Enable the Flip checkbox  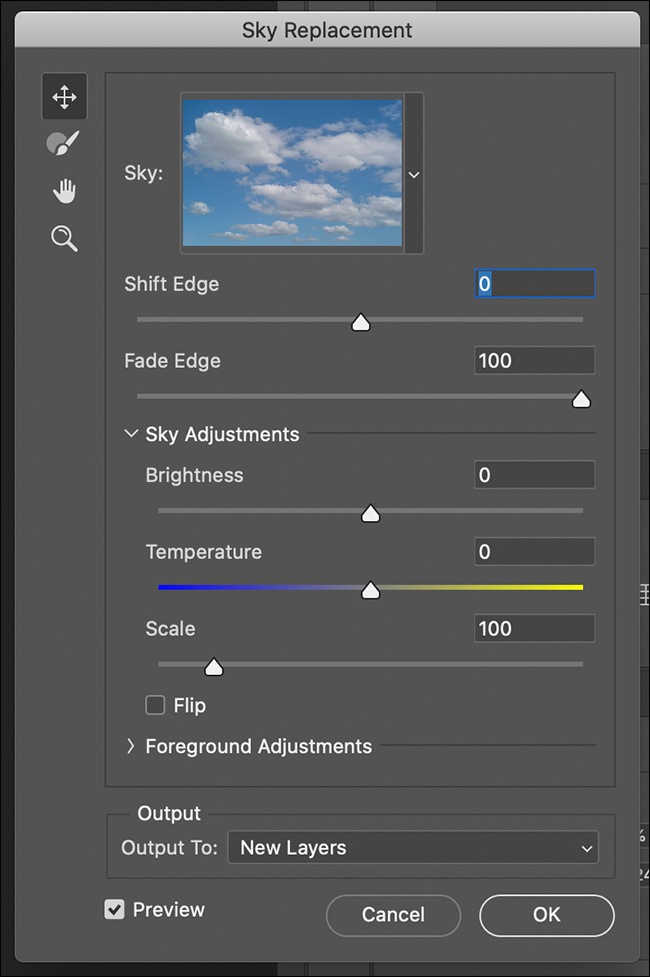coord(155,705)
